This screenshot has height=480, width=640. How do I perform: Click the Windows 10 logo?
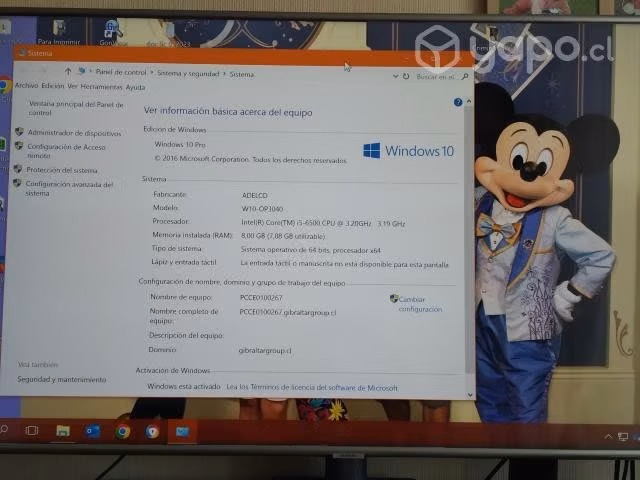409,151
